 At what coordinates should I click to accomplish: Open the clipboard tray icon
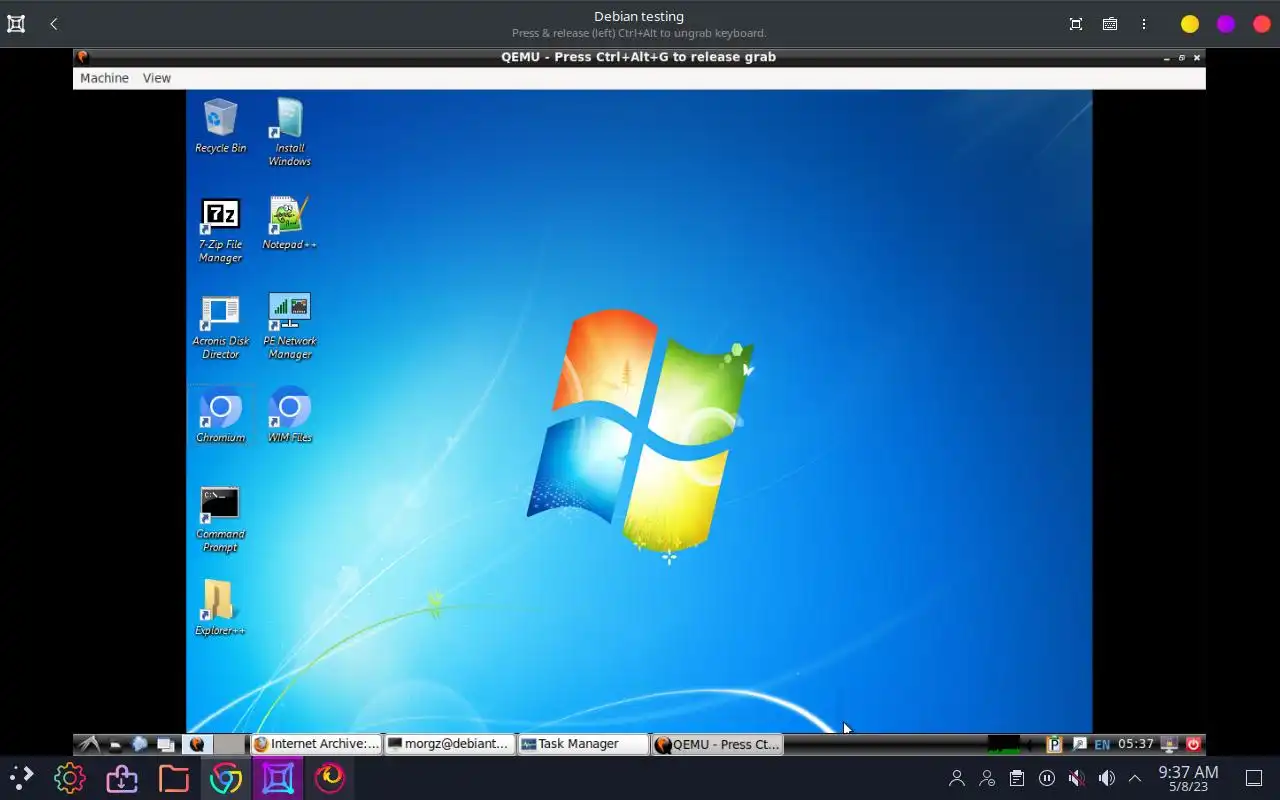coord(1017,778)
